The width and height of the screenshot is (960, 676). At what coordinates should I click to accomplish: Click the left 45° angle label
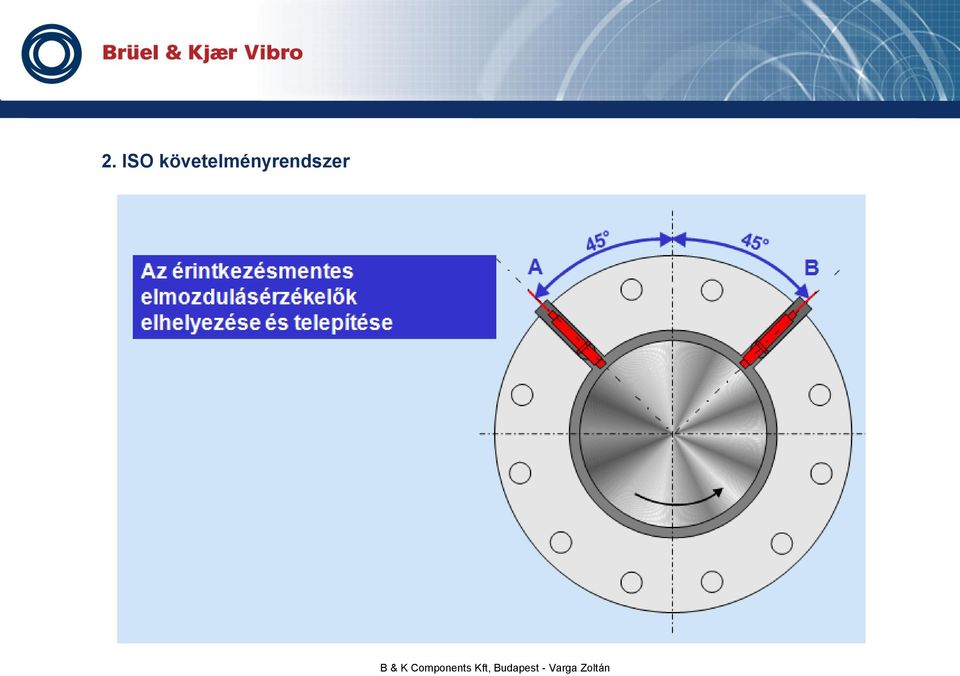(x=598, y=241)
